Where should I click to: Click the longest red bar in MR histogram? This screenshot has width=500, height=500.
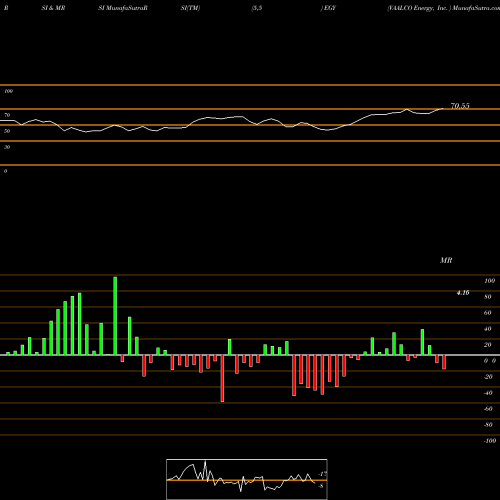(x=222, y=378)
